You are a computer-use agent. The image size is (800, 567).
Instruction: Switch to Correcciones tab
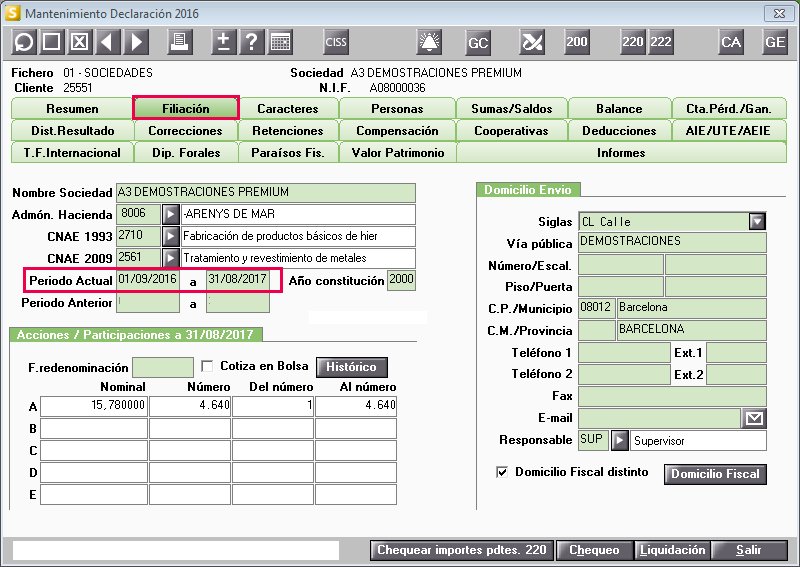(x=186, y=131)
